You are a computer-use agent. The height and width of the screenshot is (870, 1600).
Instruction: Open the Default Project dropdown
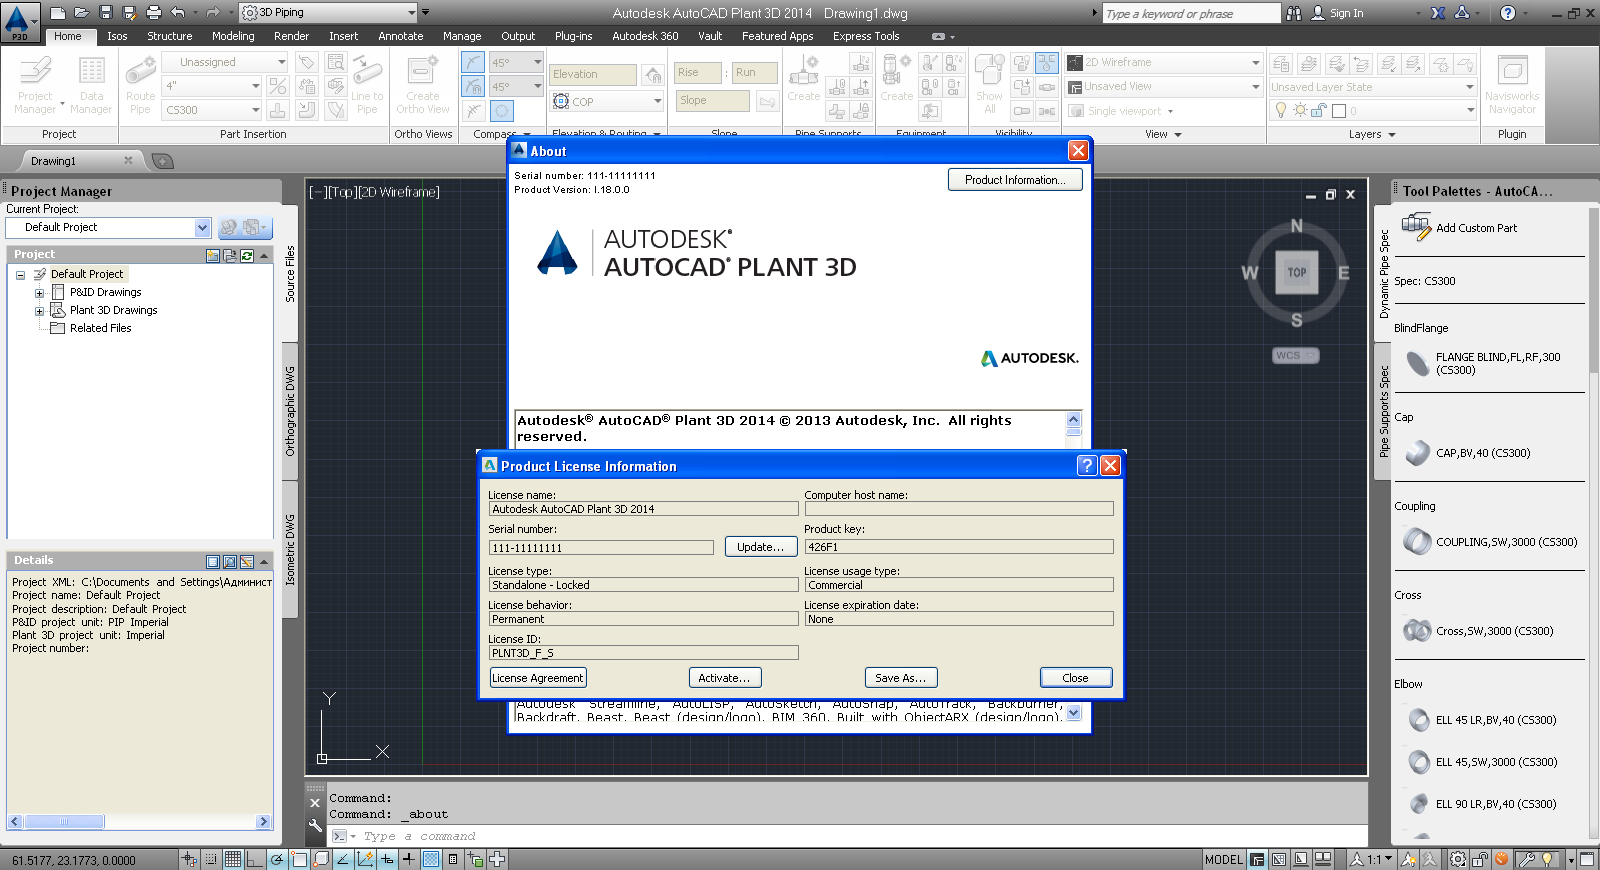(202, 228)
